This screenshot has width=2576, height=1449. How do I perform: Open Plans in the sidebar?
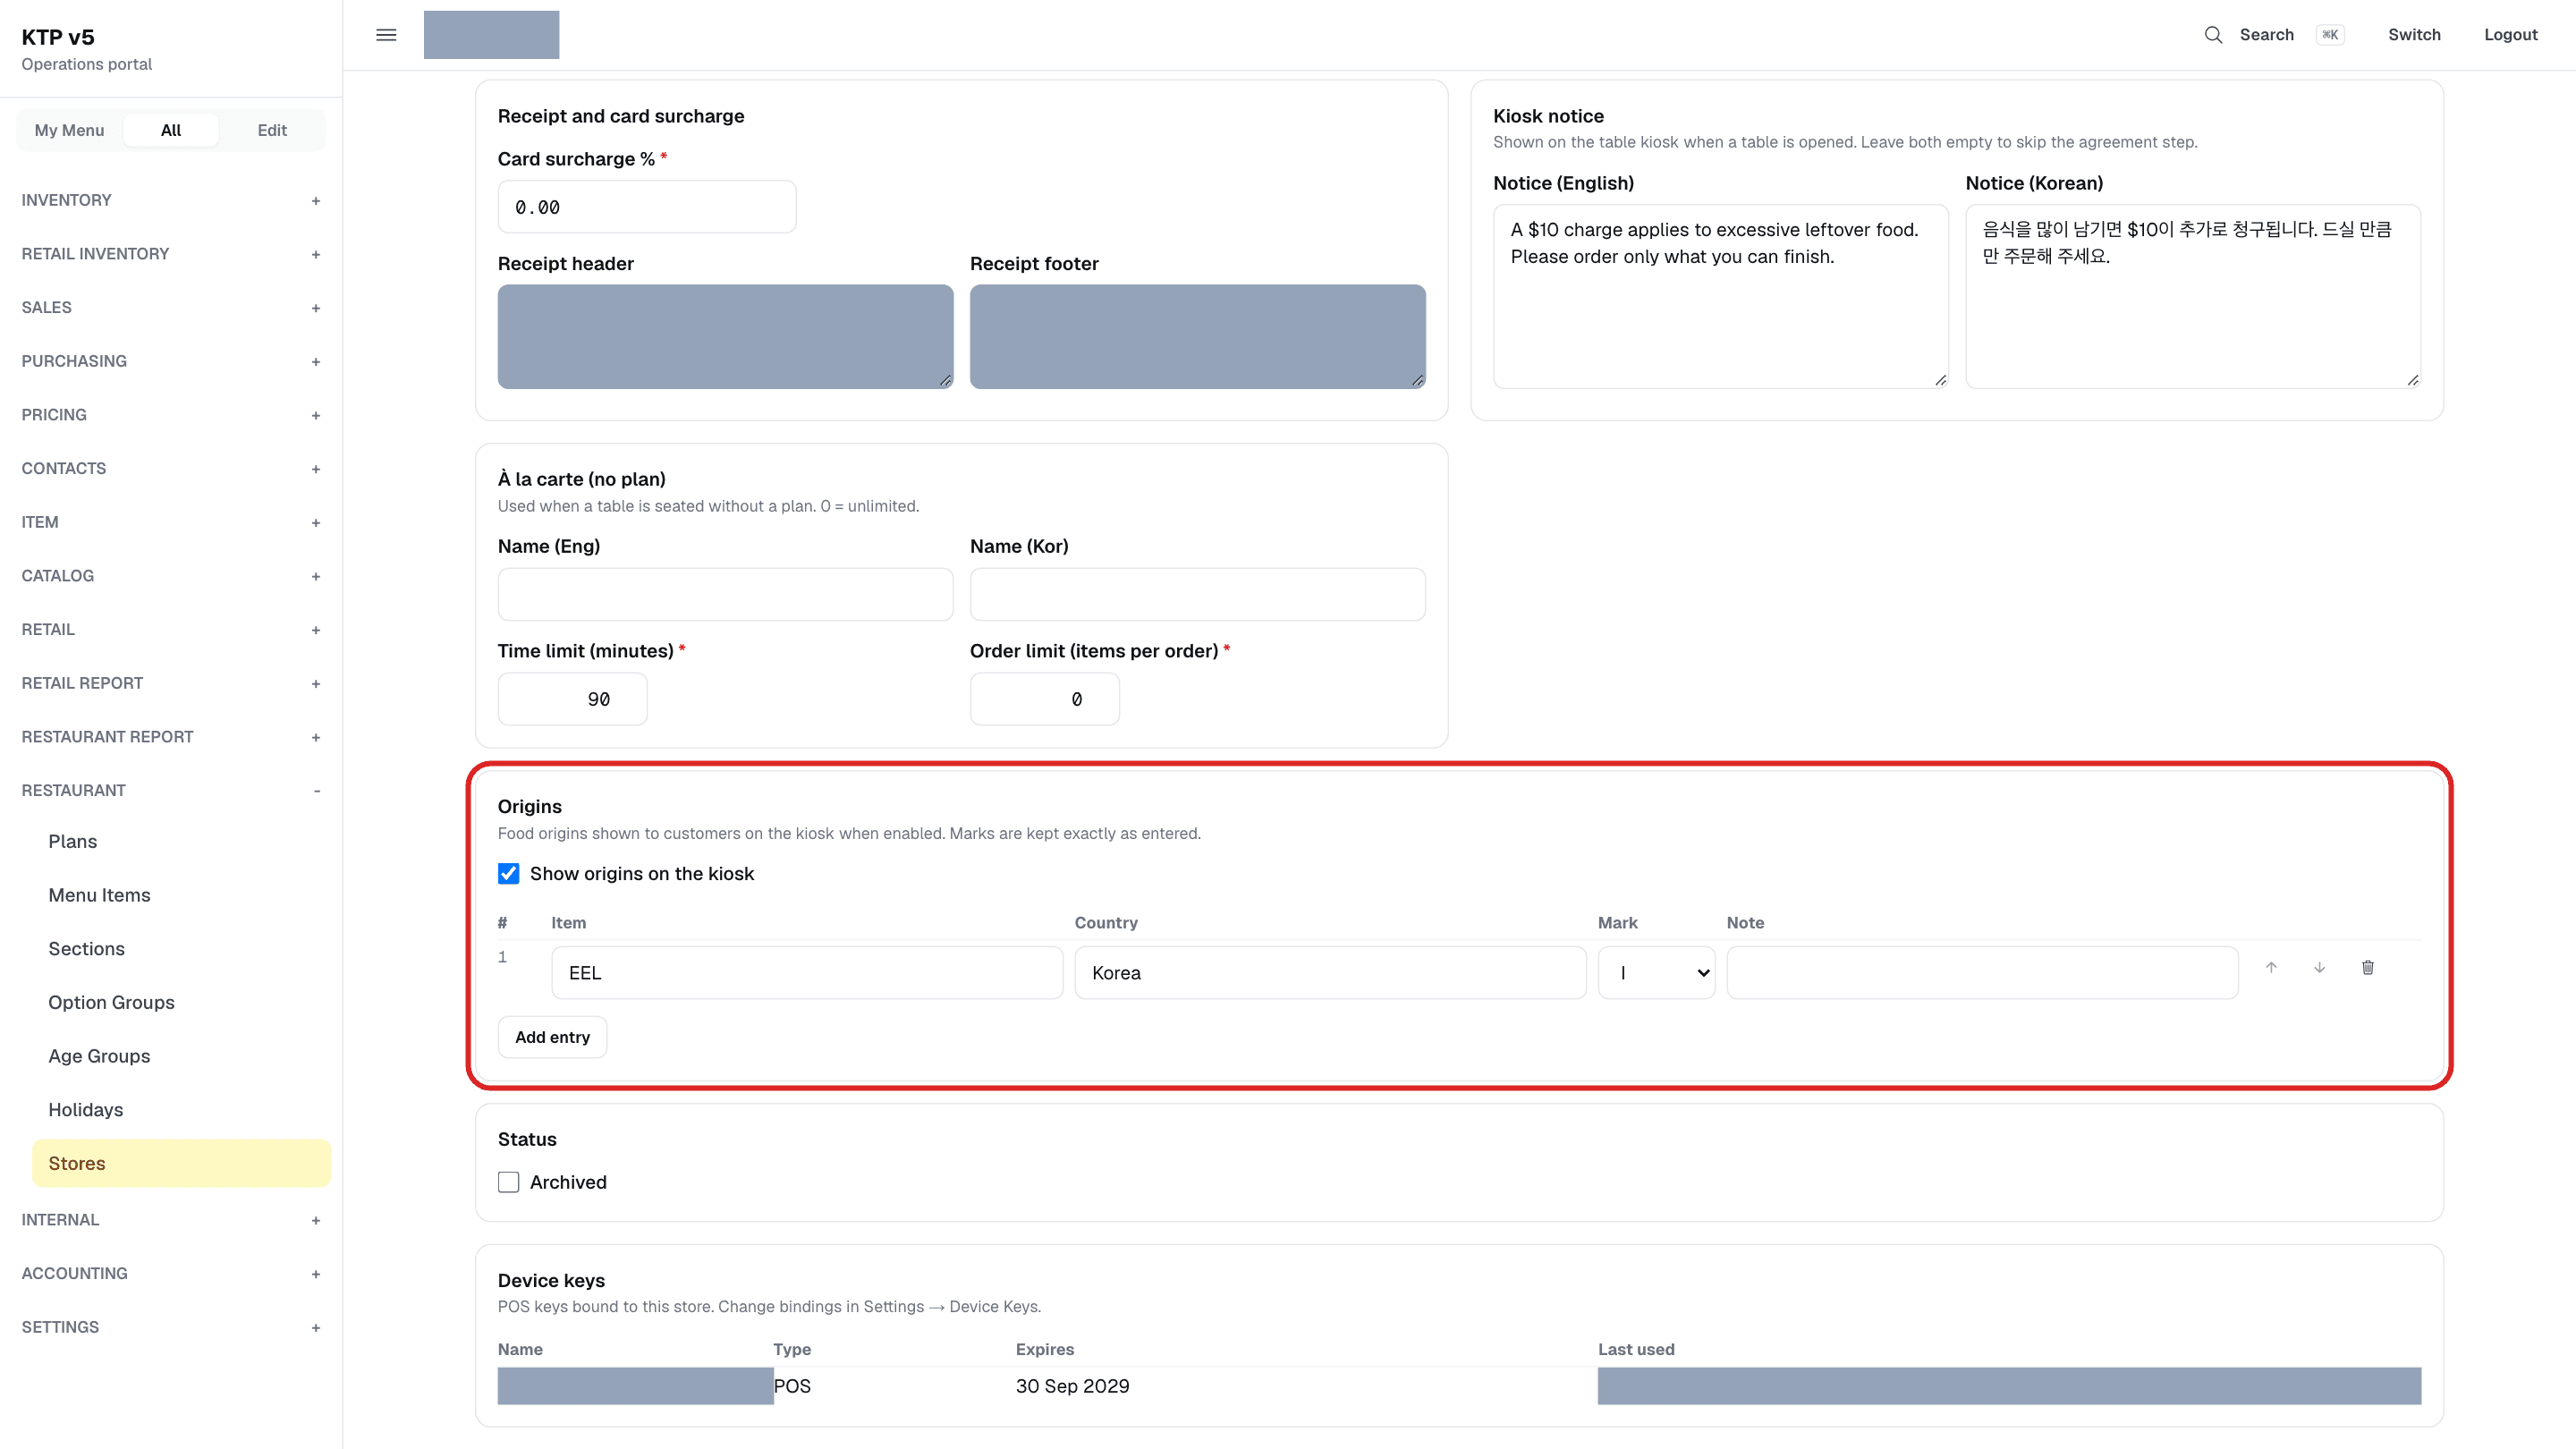tap(181, 841)
